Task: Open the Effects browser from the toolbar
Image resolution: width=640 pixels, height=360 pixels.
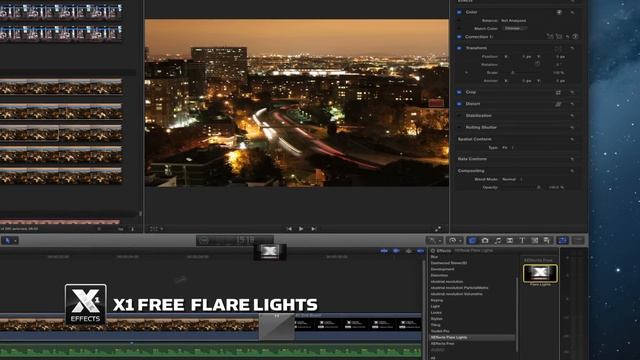Action: 472,240
